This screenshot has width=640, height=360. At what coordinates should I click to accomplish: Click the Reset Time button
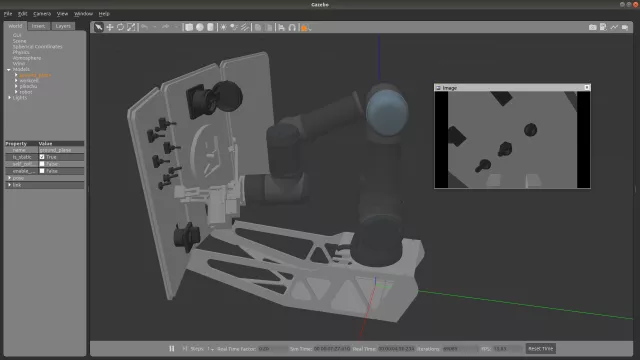[540, 349]
